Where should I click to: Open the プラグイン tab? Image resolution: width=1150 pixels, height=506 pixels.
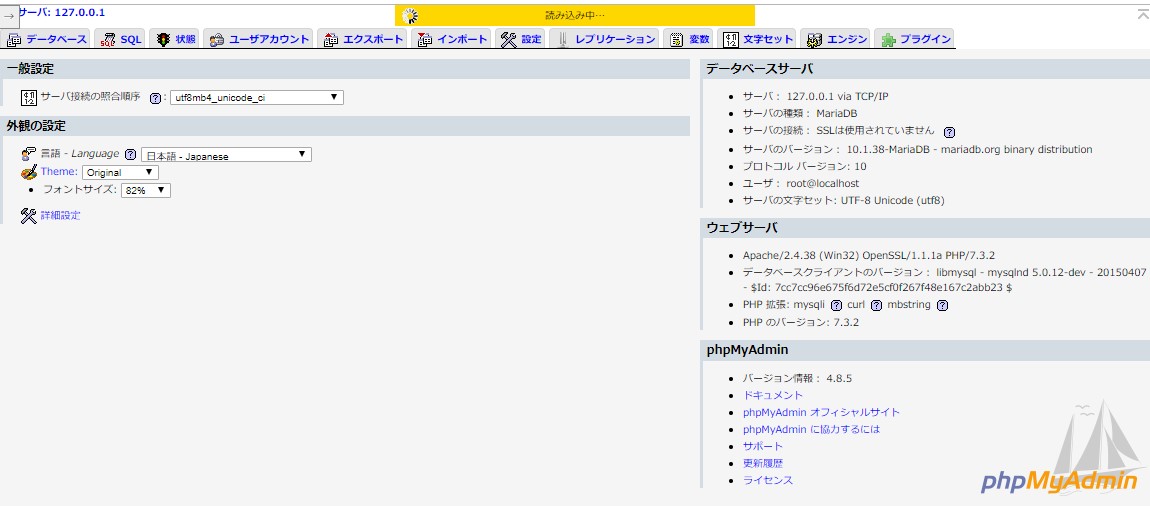click(x=915, y=40)
